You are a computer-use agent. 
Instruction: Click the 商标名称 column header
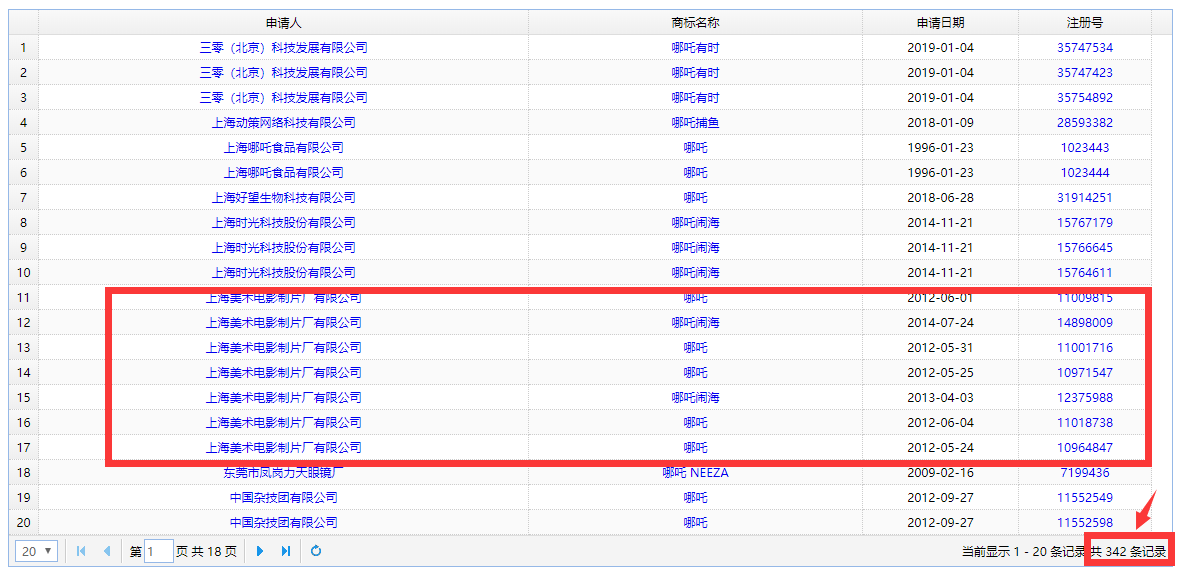(x=695, y=22)
